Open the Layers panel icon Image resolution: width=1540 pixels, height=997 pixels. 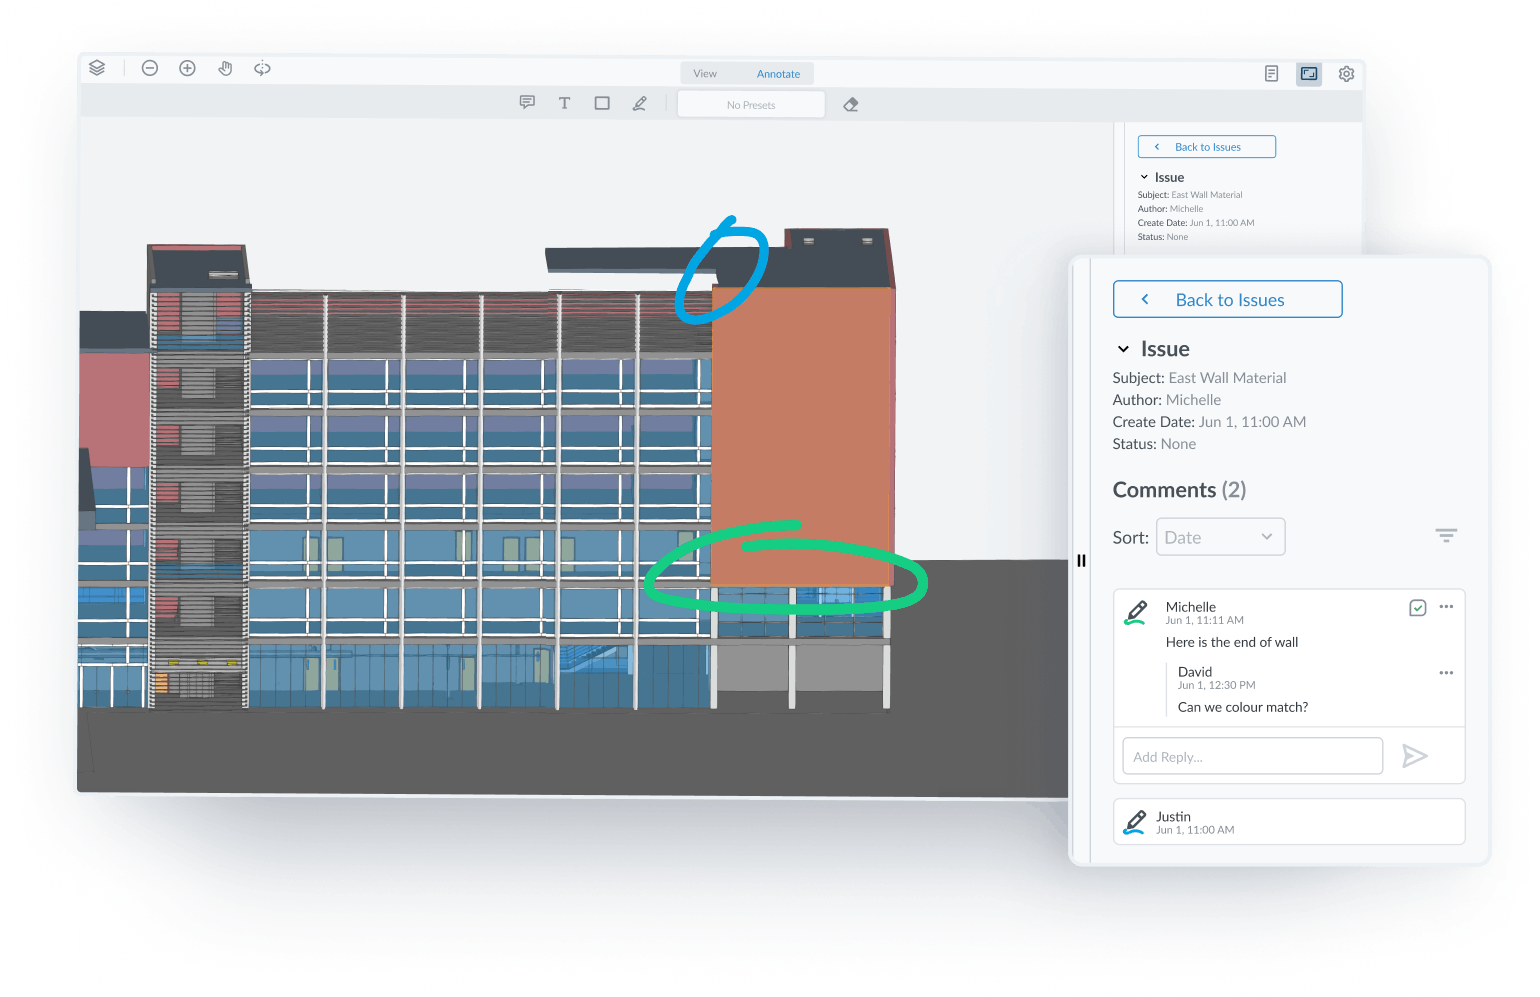pyautogui.click(x=97, y=67)
